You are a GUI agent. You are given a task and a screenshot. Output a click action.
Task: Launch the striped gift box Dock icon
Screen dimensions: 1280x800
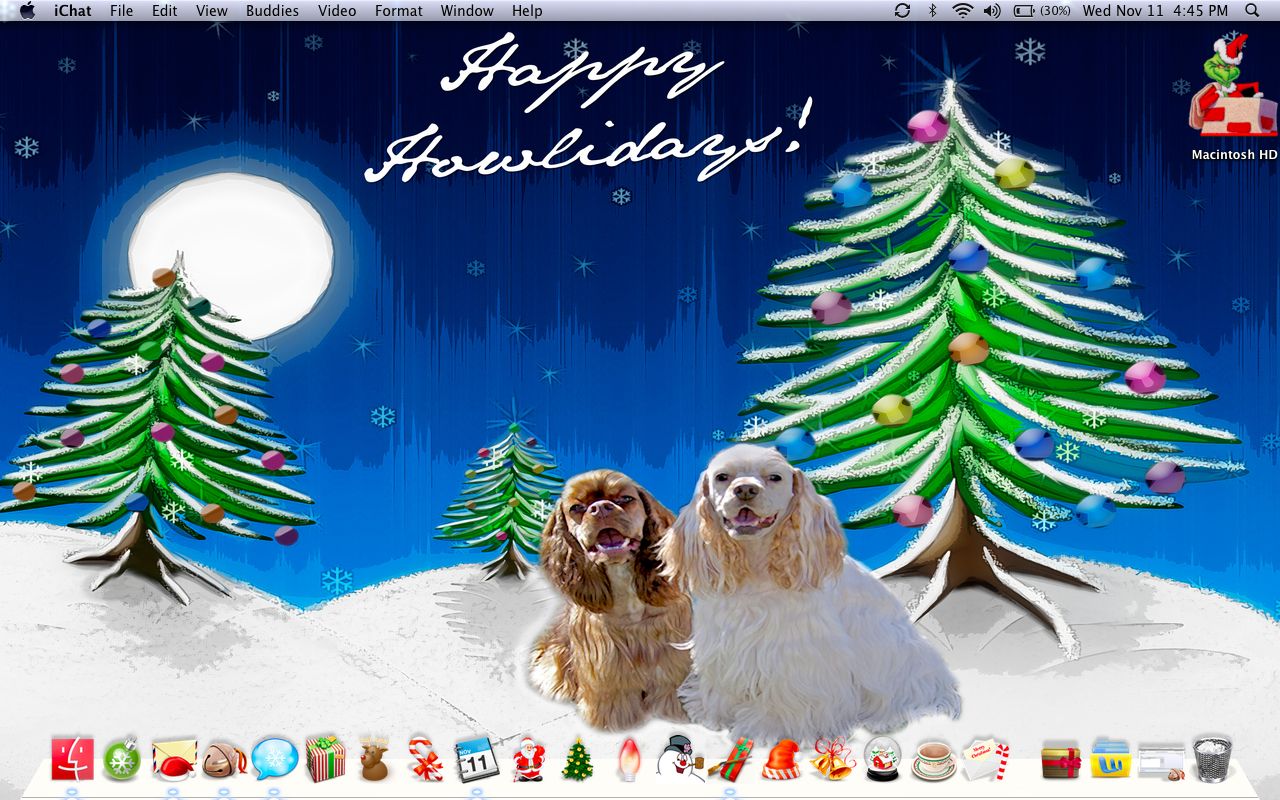coord(325,758)
